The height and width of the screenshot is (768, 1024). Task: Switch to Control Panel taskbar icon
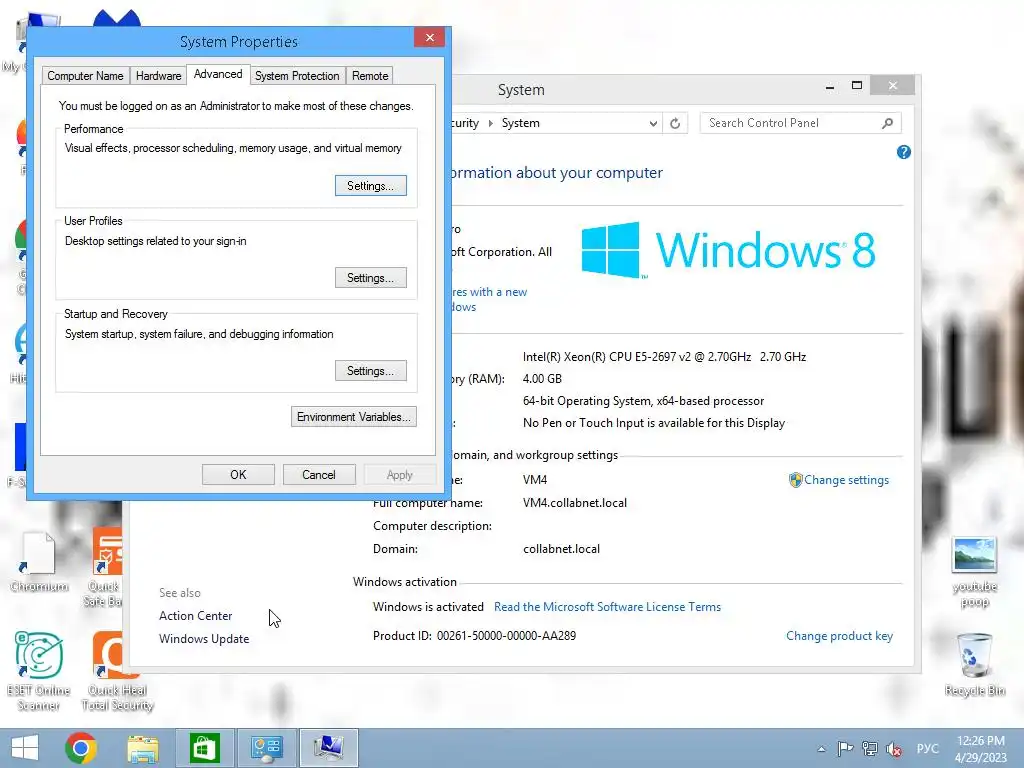tap(266, 748)
